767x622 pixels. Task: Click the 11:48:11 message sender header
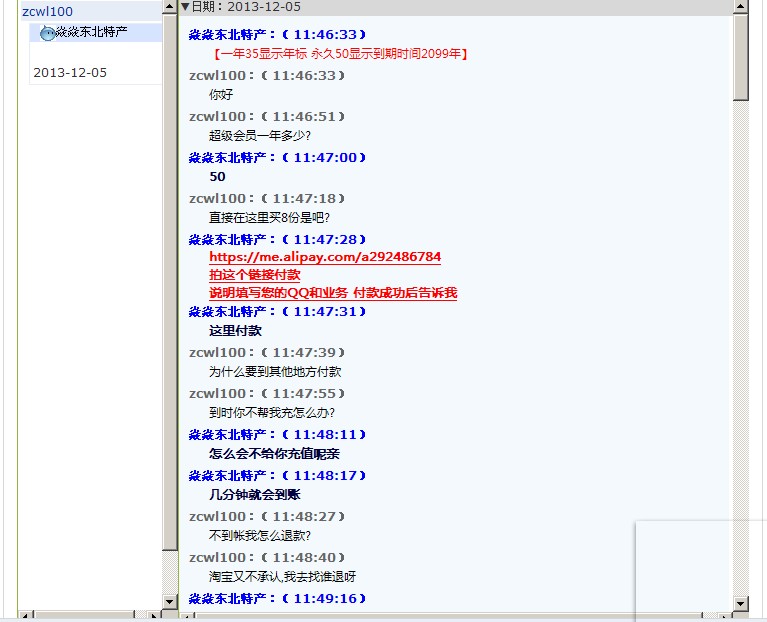[278, 435]
